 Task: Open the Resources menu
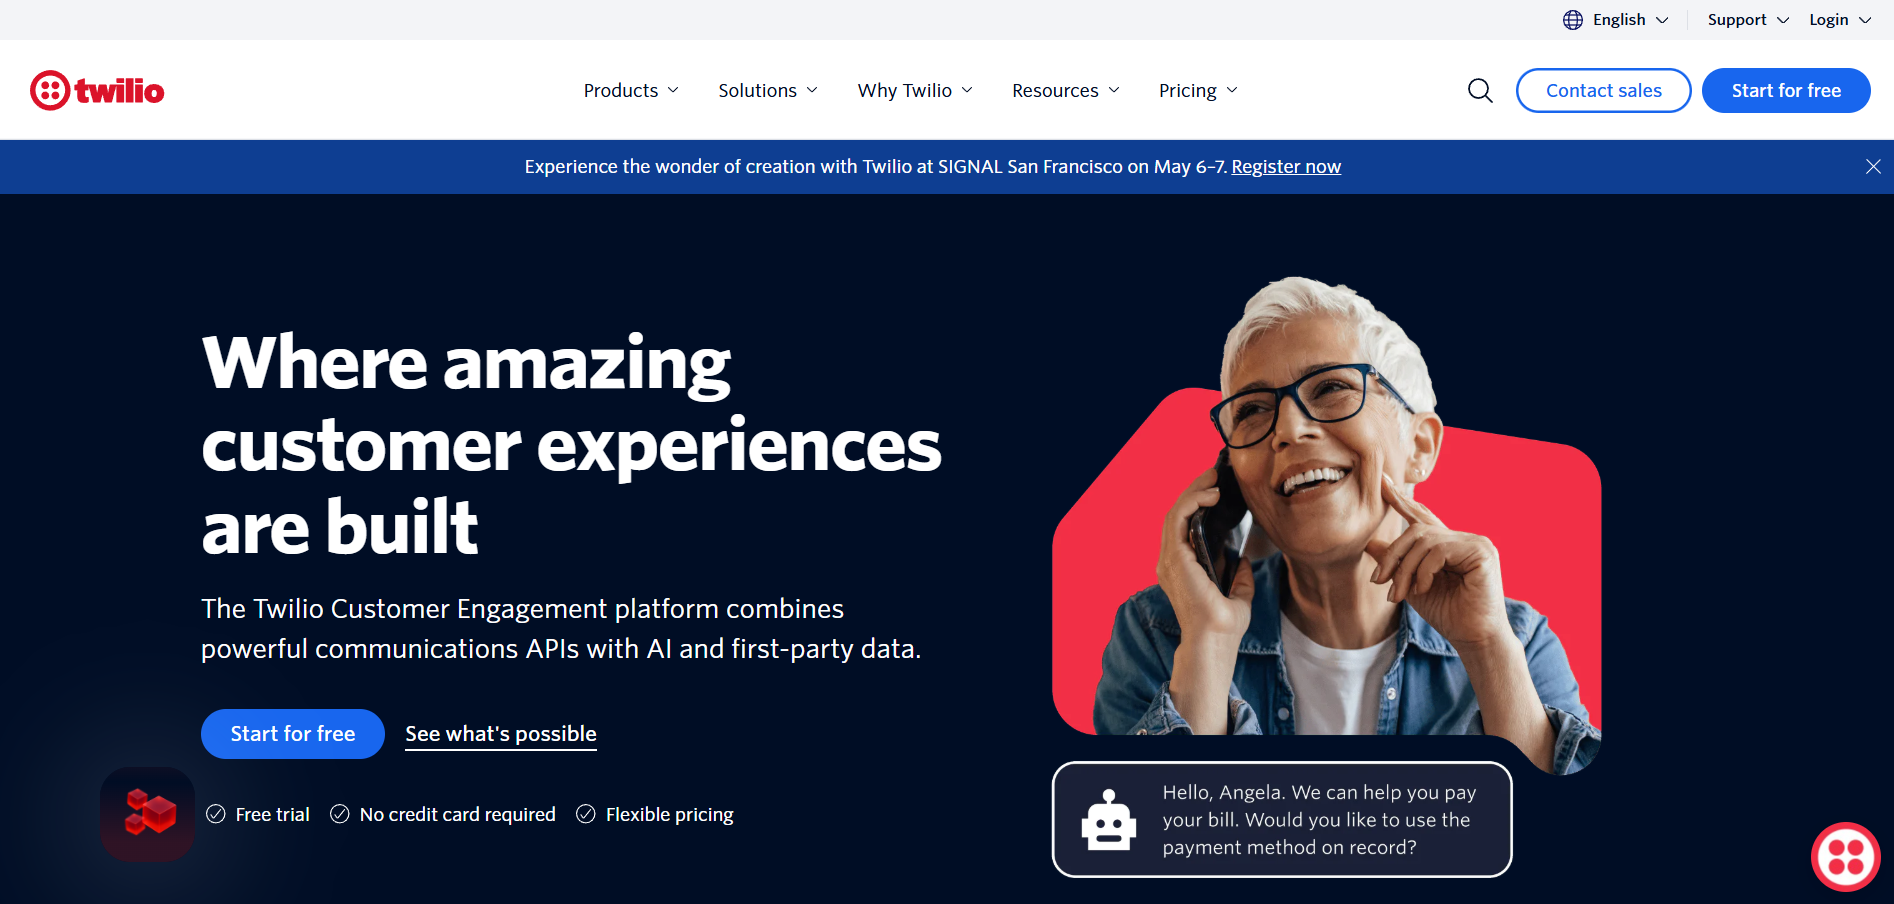[1066, 91]
